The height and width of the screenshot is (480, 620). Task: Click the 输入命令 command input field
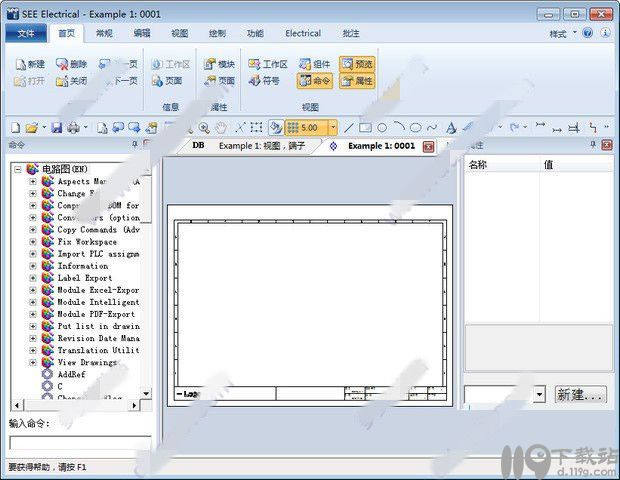click(80, 442)
